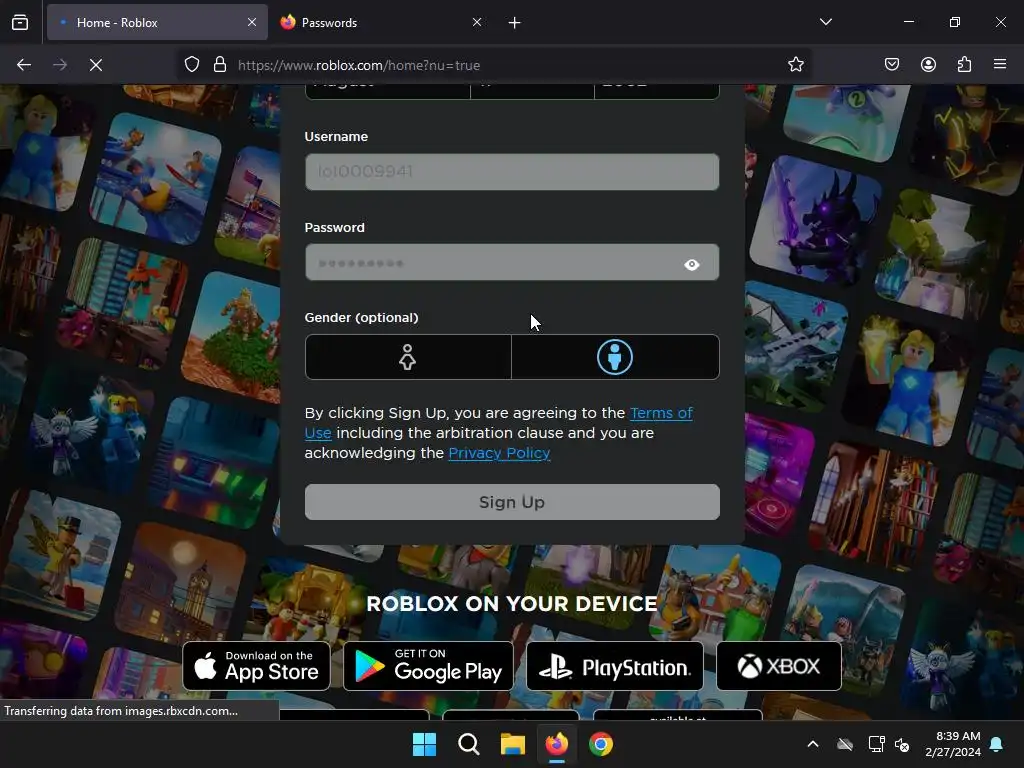This screenshot has height=768, width=1024.
Task: Click the surfing game thumbnail in background
Action: pyautogui.click(x=155, y=178)
